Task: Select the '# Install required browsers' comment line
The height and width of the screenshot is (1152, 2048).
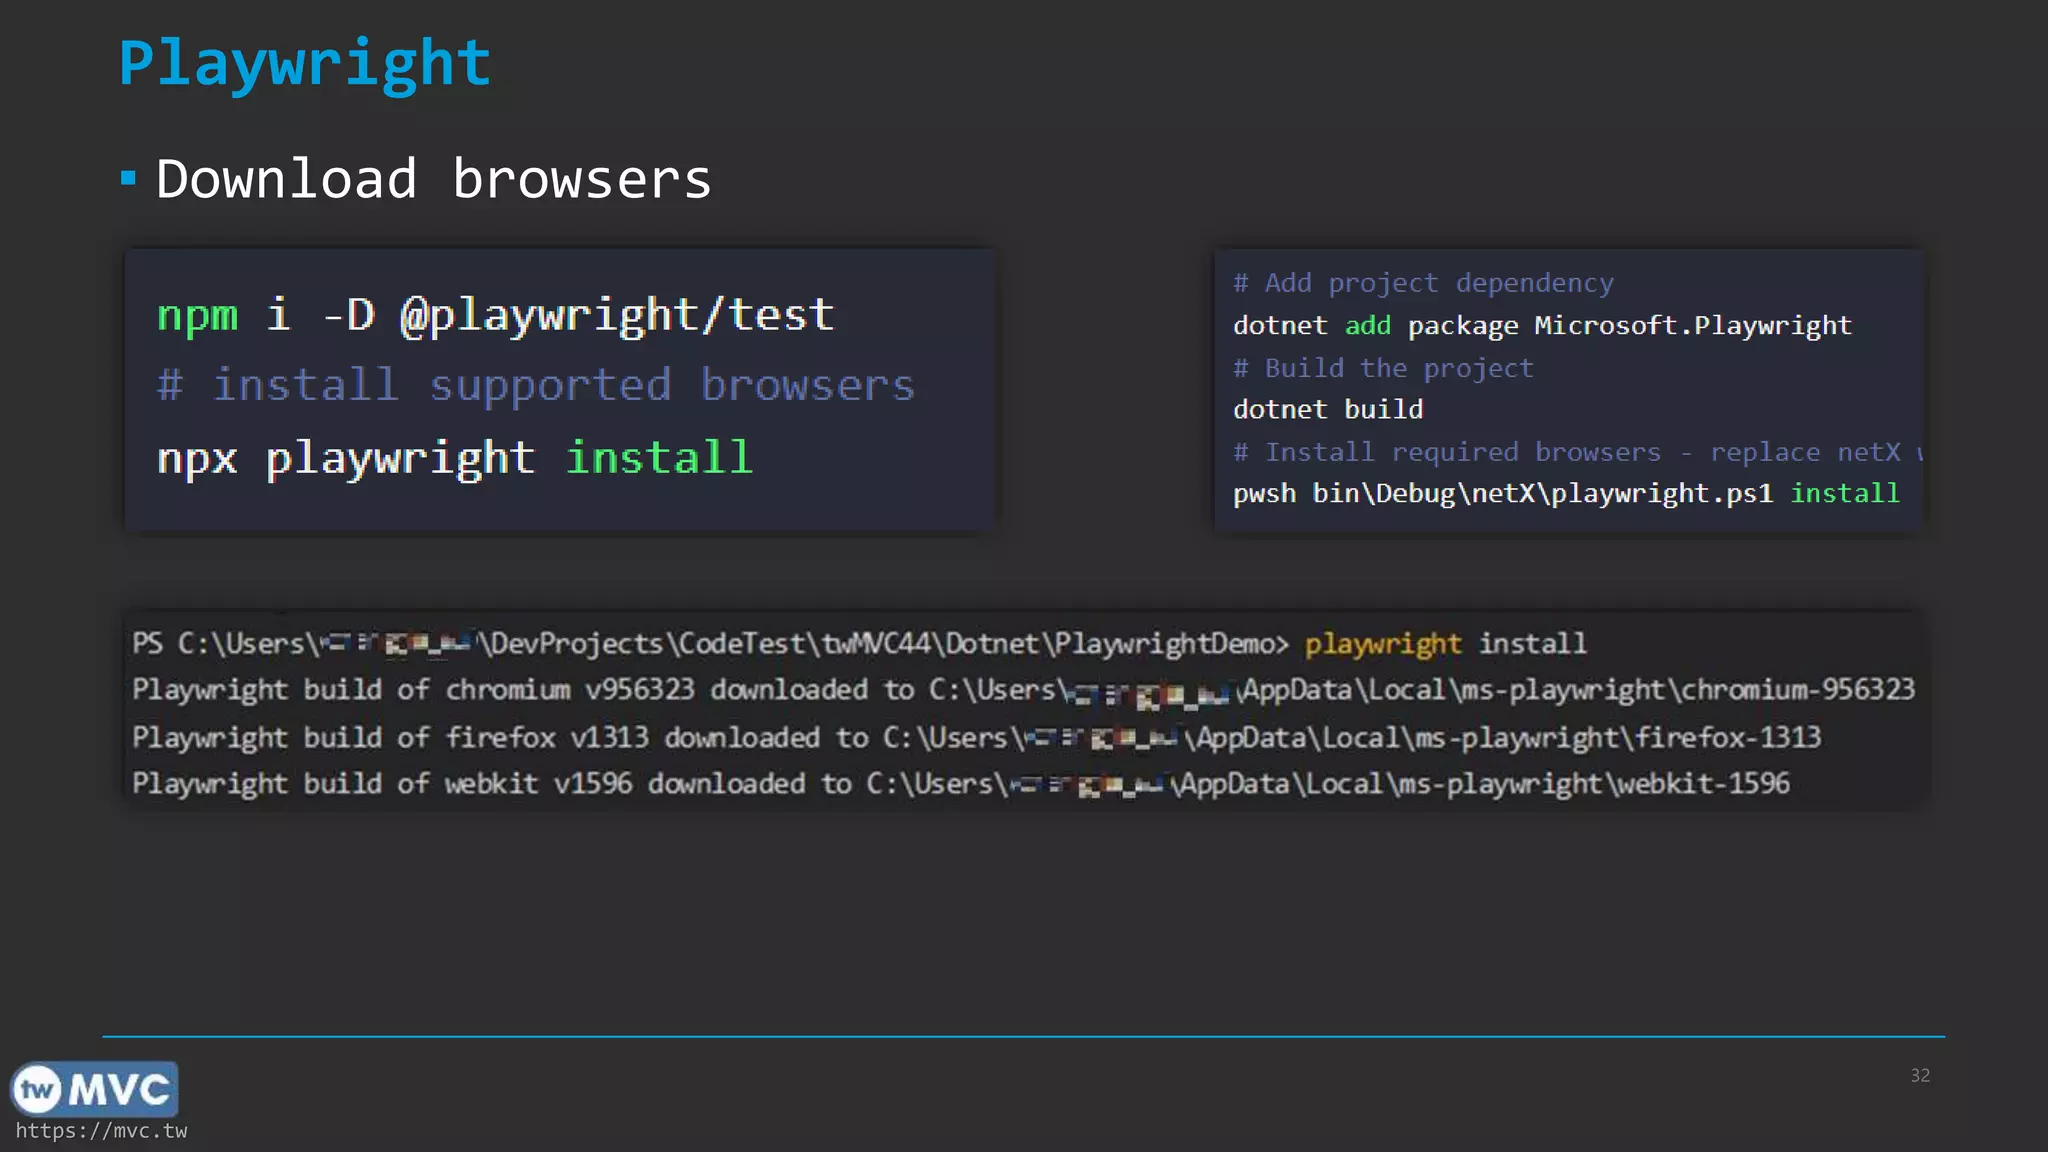Action: [x=1578, y=452]
